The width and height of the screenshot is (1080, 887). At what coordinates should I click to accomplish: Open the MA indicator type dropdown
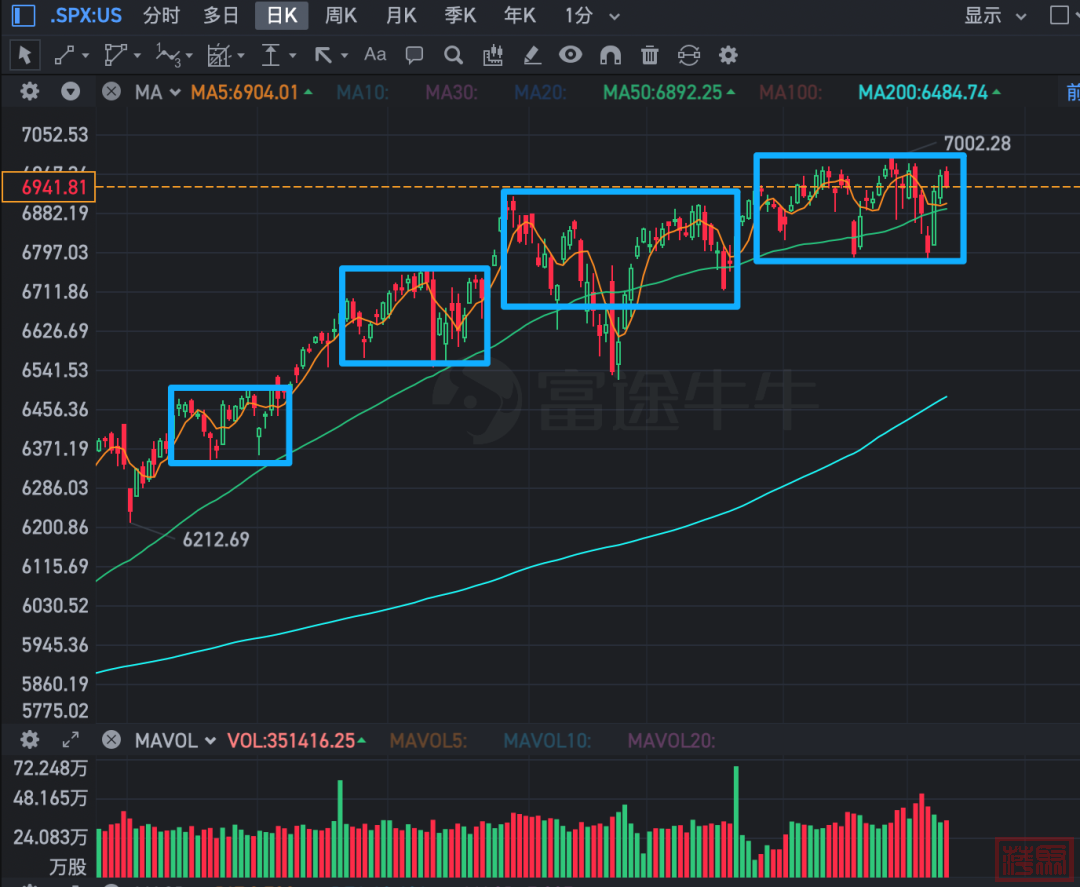158,92
